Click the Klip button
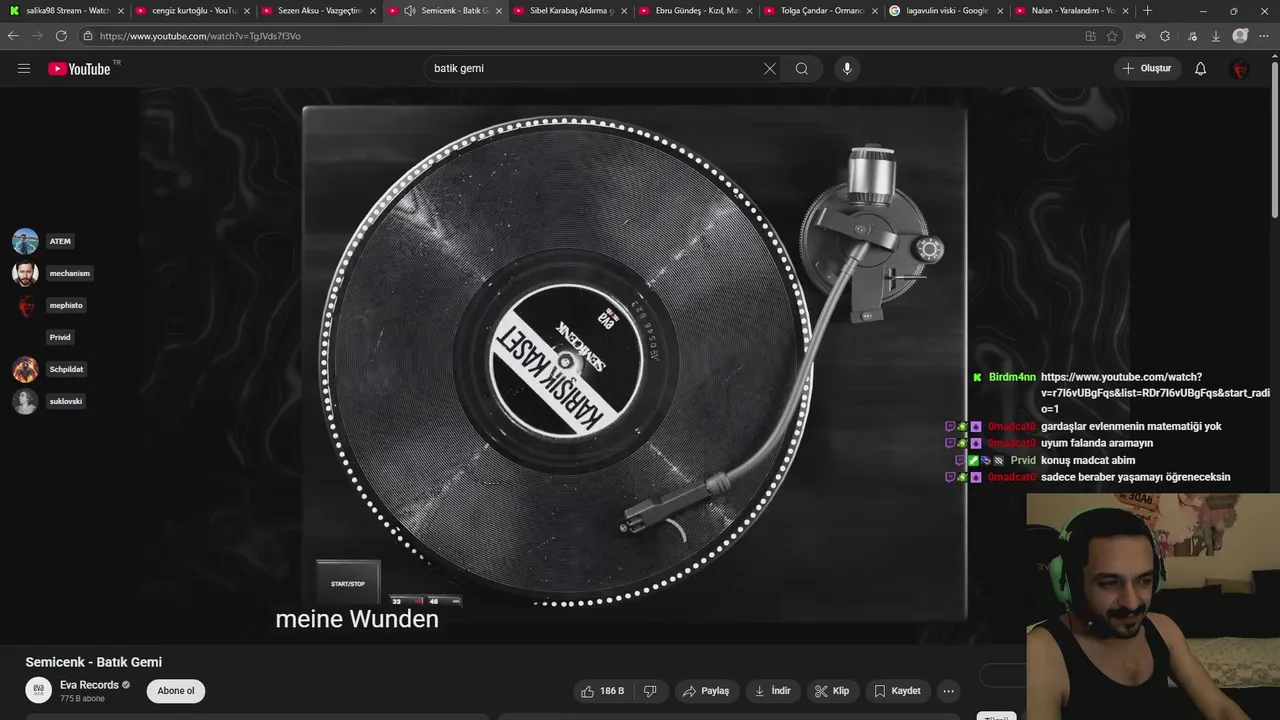Image resolution: width=1280 pixels, height=720 pixels. (832, 691)
